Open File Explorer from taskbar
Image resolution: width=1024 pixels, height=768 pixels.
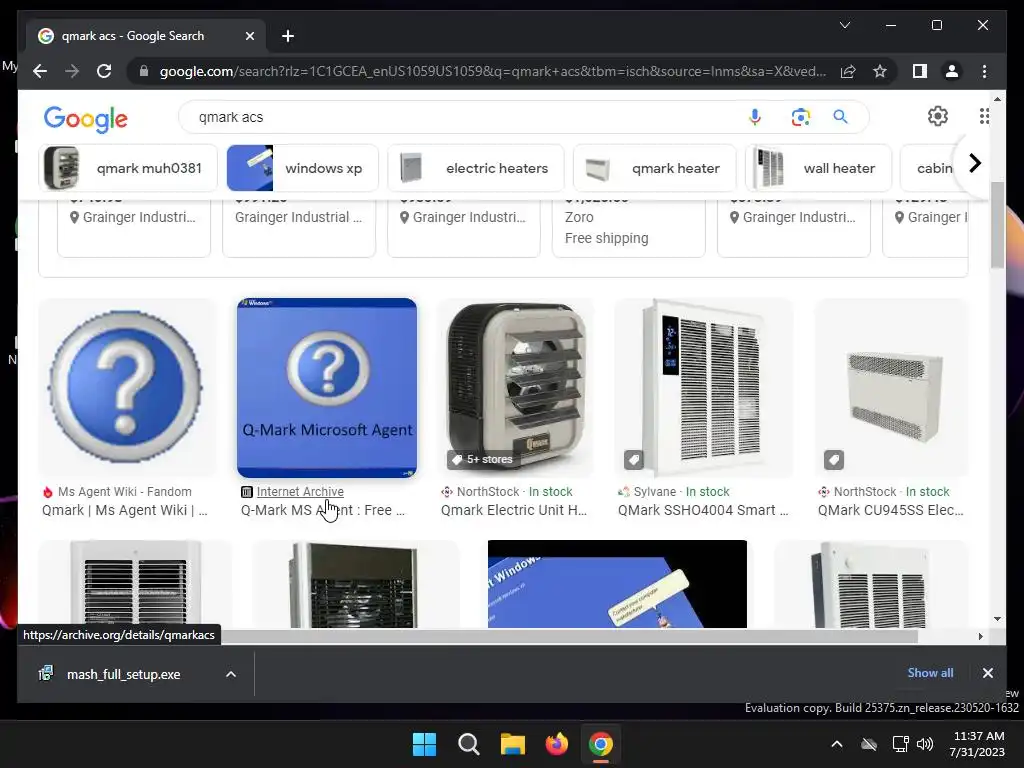(513, 744)
